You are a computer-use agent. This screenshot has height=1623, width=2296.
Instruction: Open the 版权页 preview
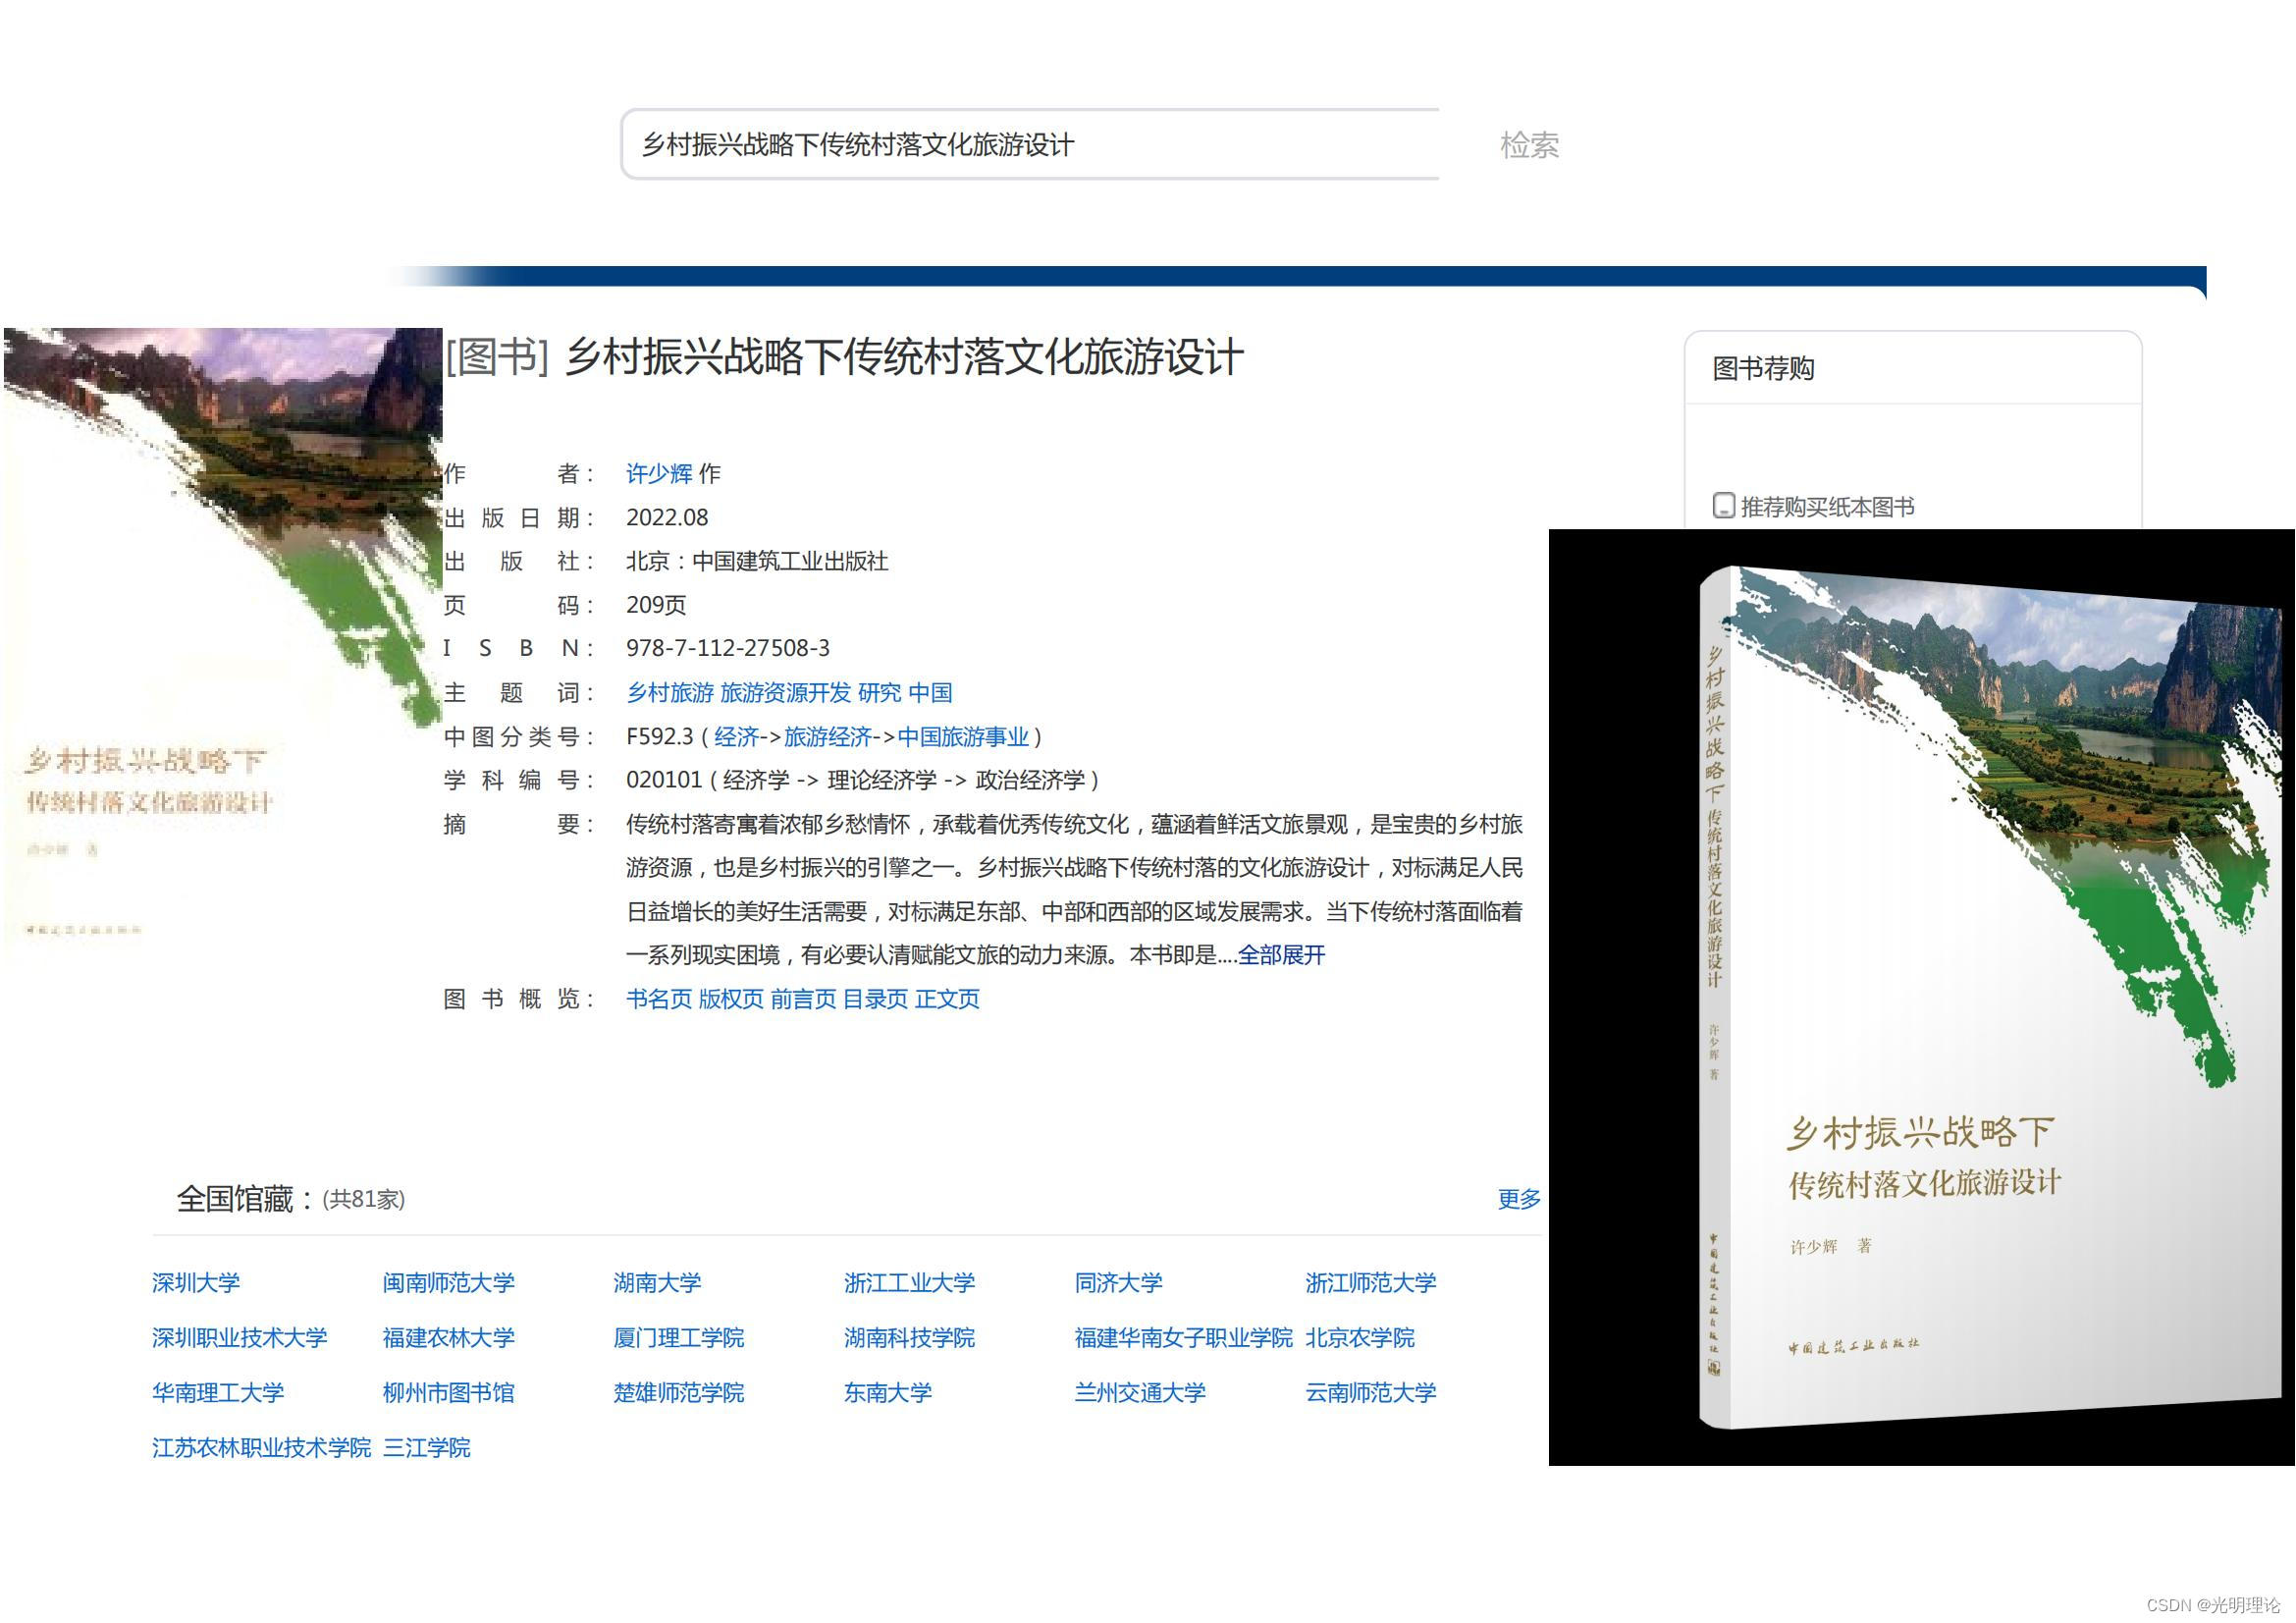pyautogui.click(x=731, y=998)
